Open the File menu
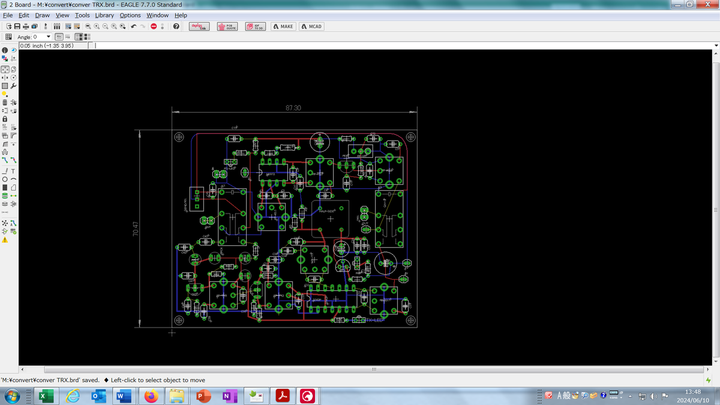 [x=8, y=16]
